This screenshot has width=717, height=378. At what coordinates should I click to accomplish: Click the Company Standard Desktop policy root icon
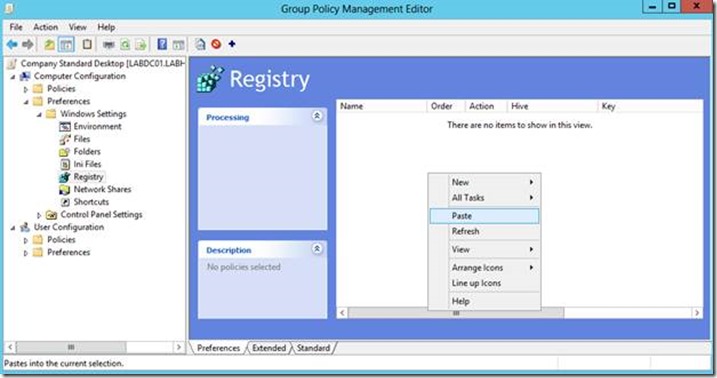point(12,64)
